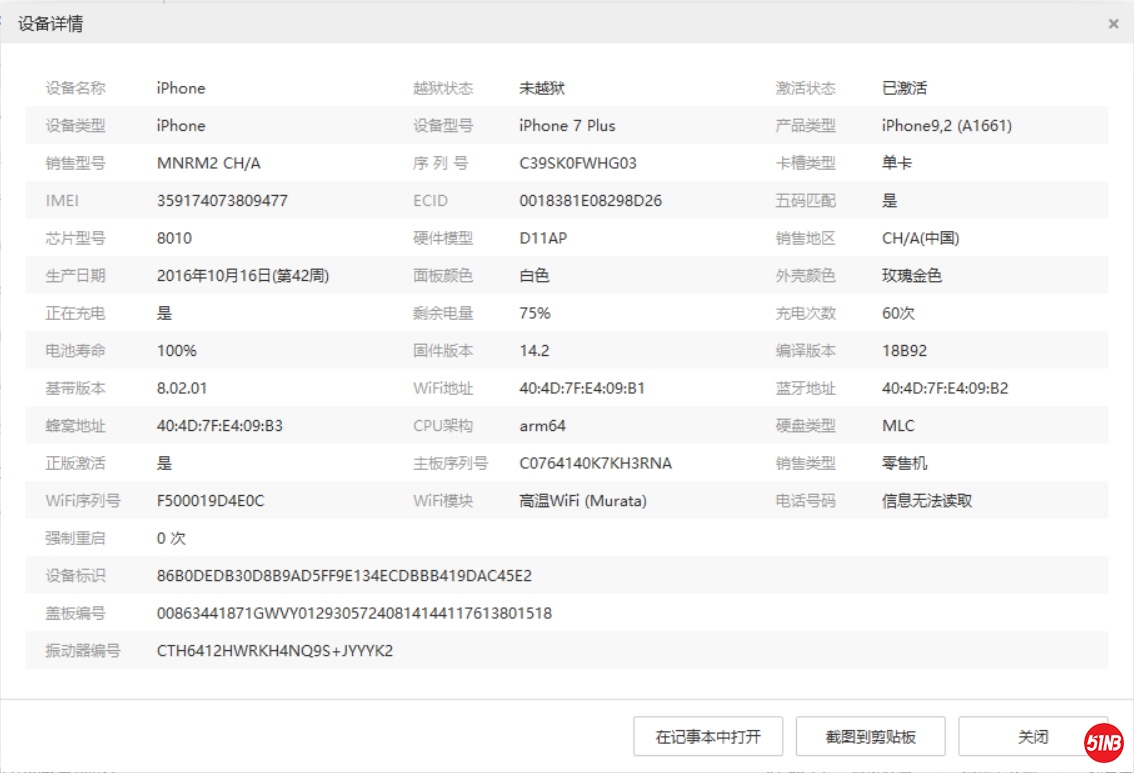This screenshot has height=773, width=1134.
Task: Click the IMEI field label
Action: (x=62, y=201)
